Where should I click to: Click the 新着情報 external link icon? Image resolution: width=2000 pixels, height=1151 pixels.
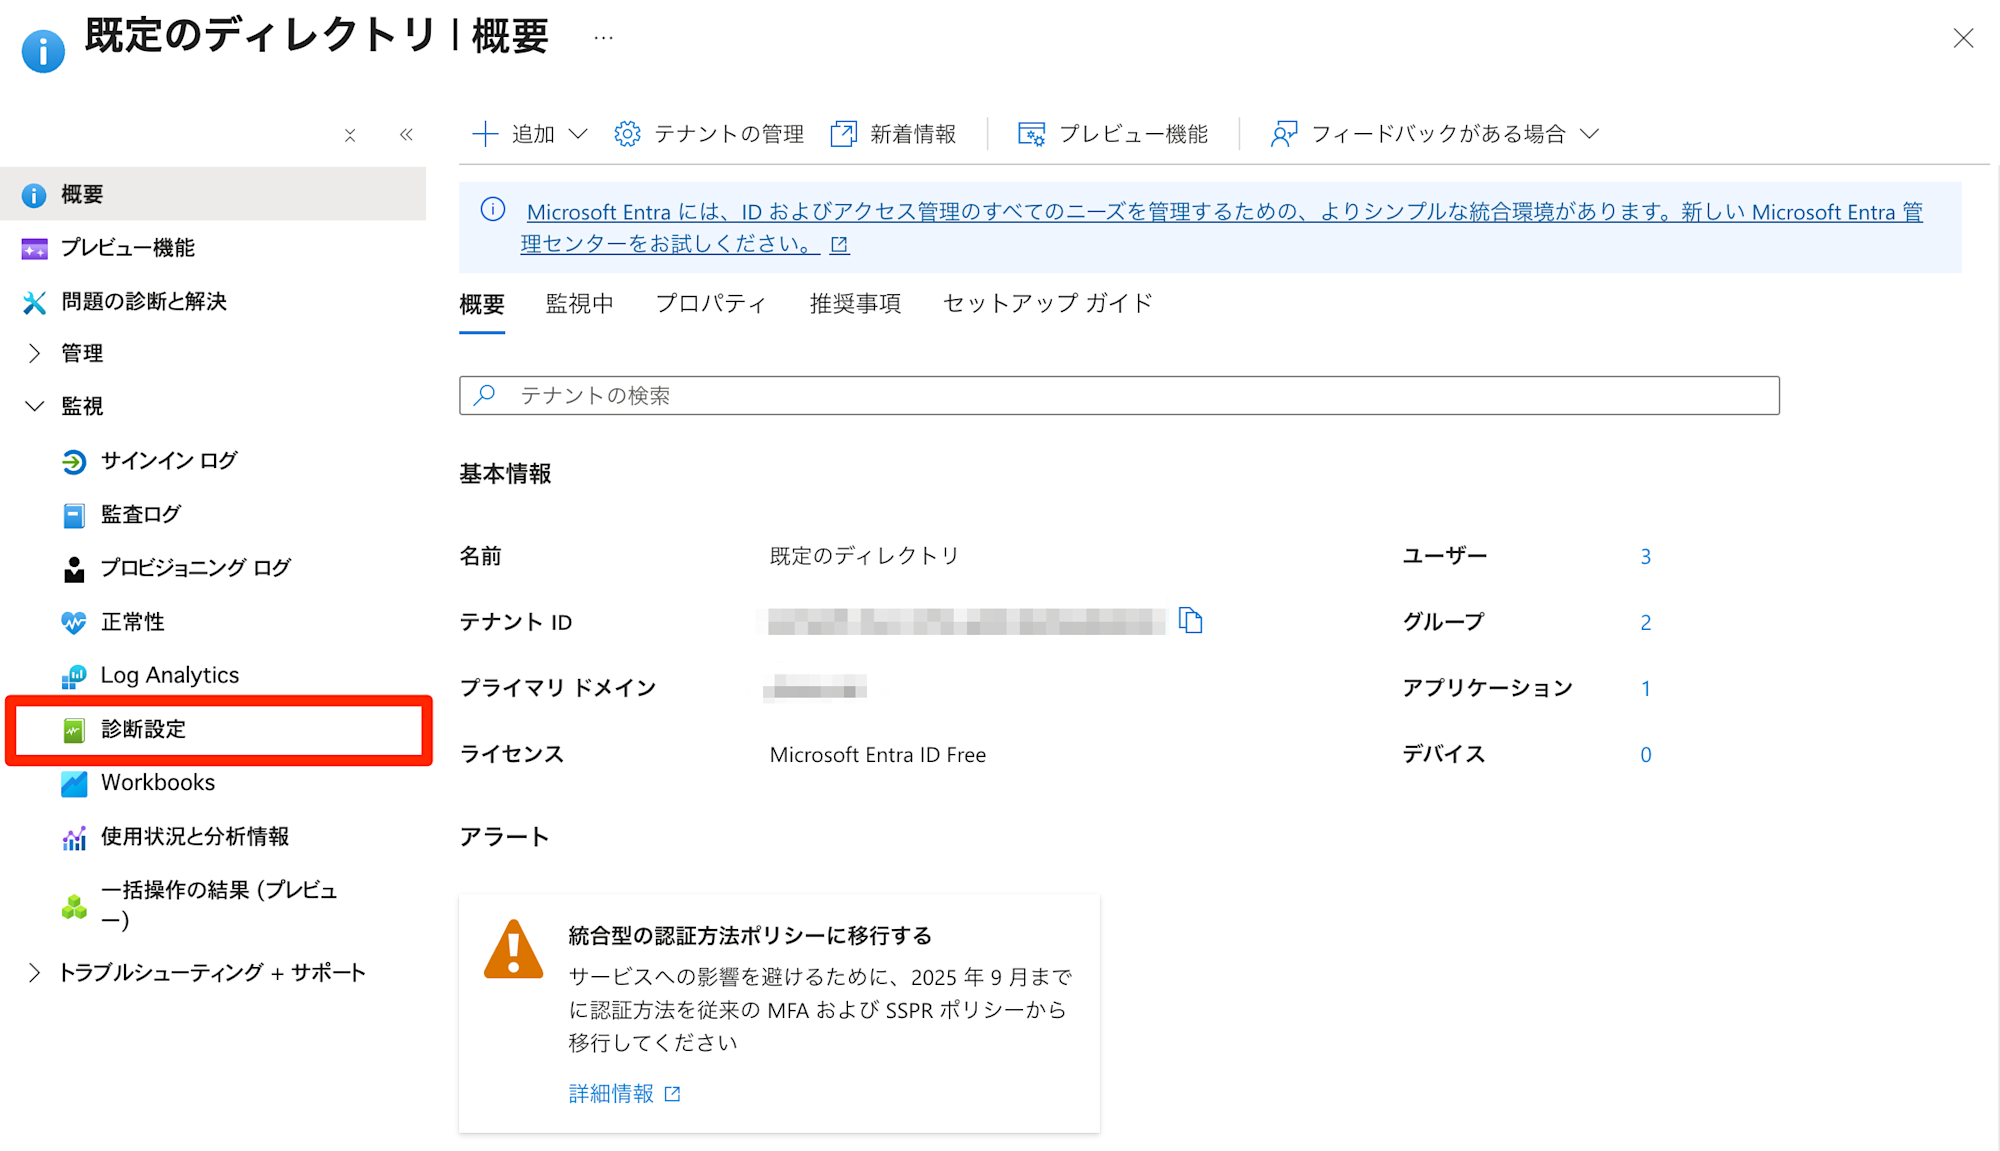(x=843, y=134)
